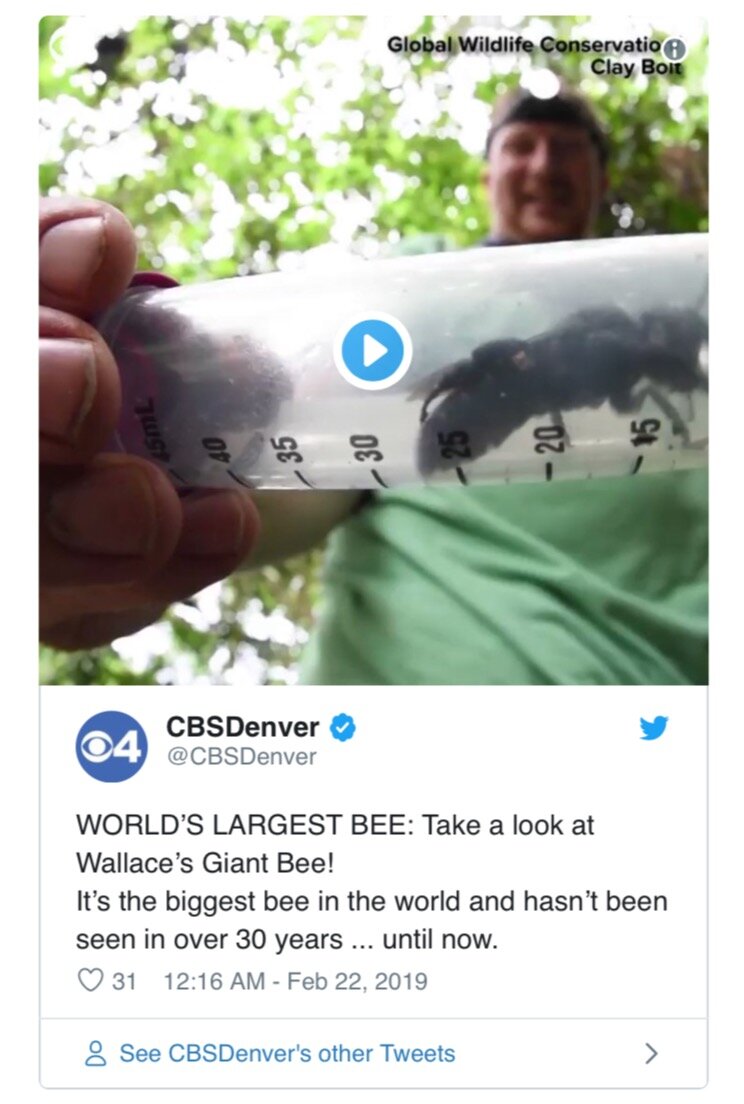The width and height of the screenshot is (744, 1104).
Task: Select the 'hasn't been seen in over 30 years' line
Action: coord(372,920)
